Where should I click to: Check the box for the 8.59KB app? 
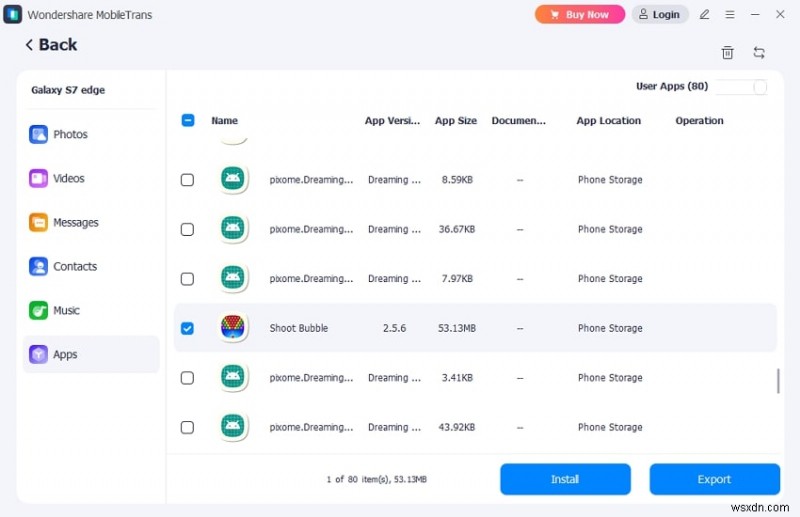coord(187,180)
